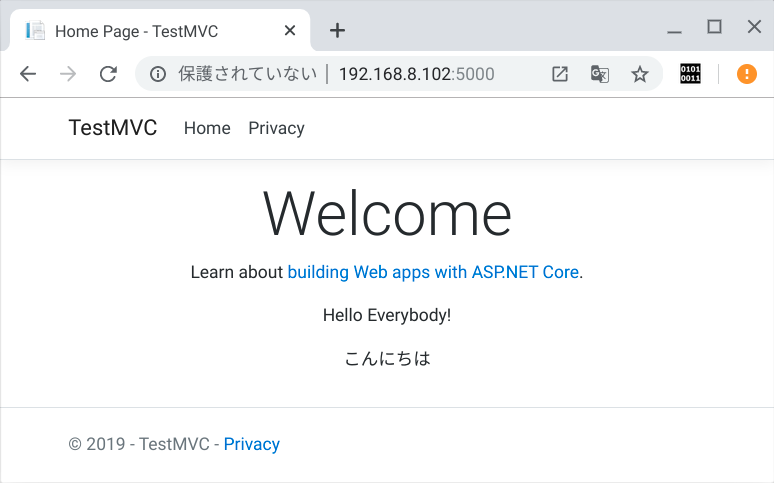
Task: Close the browser window
Action: click(754, 27)
